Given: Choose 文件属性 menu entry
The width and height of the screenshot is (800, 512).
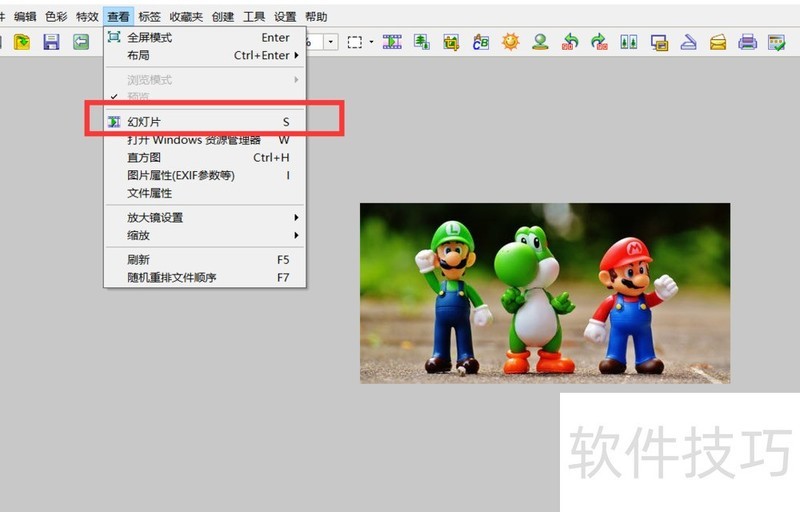Looking at the screenshot, I should tap(205, 193).
